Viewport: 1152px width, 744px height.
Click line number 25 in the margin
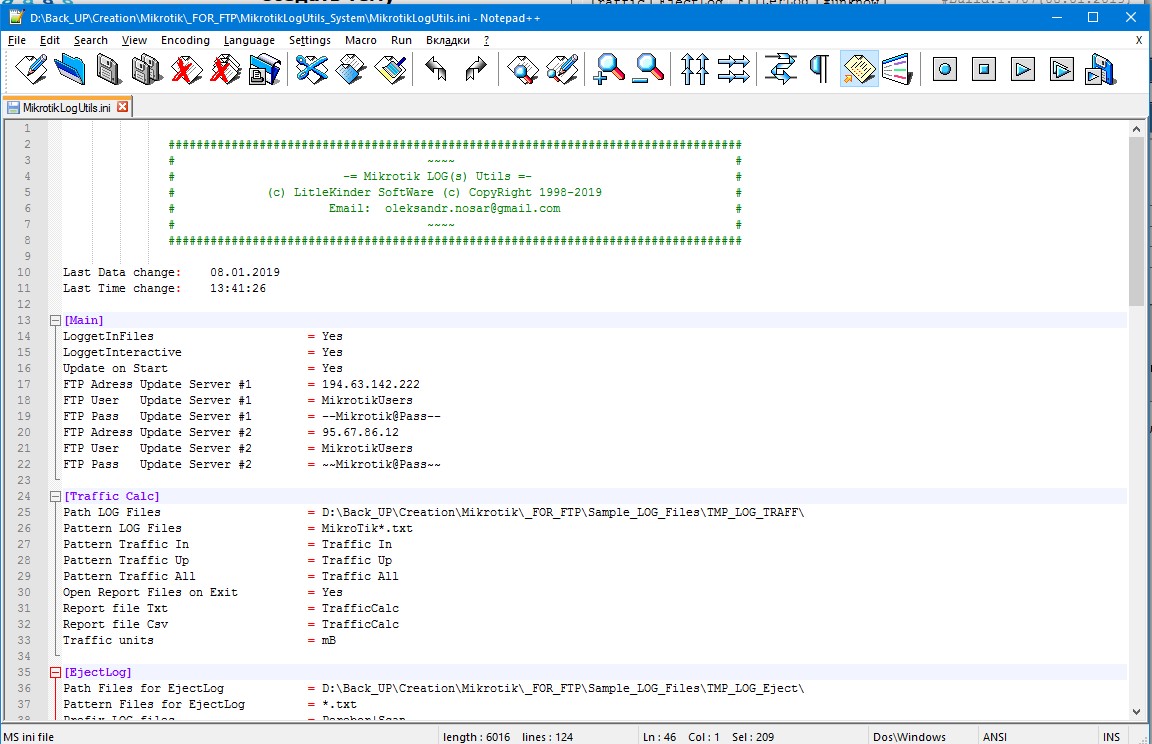24,513
